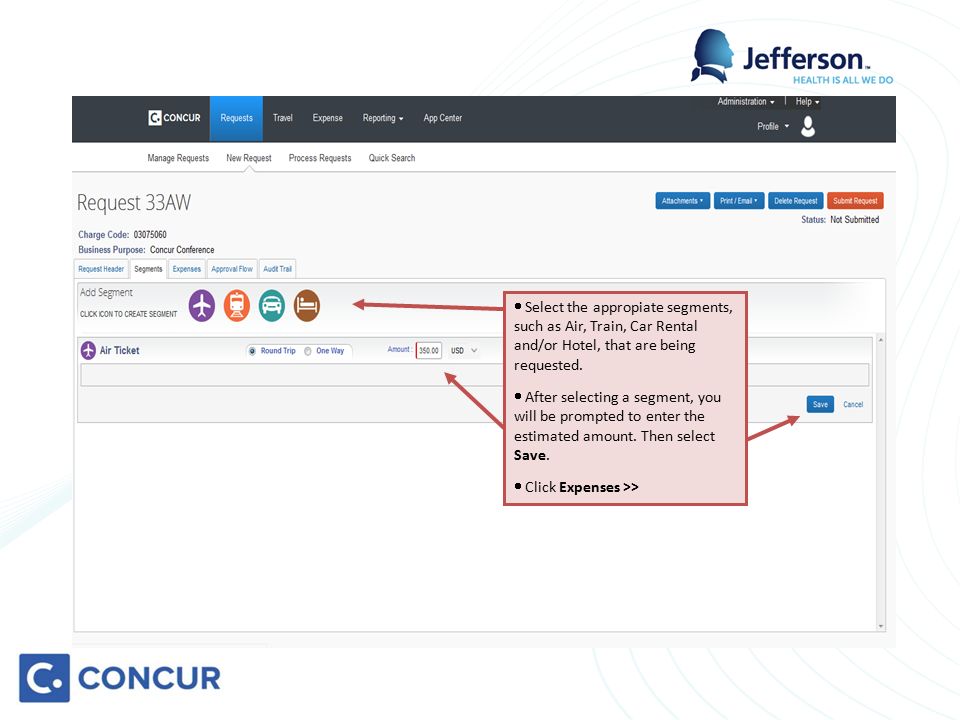Click the small plane icon beside Air Ticket
Viewport: 960px width, 720px height.
point(88,350)
